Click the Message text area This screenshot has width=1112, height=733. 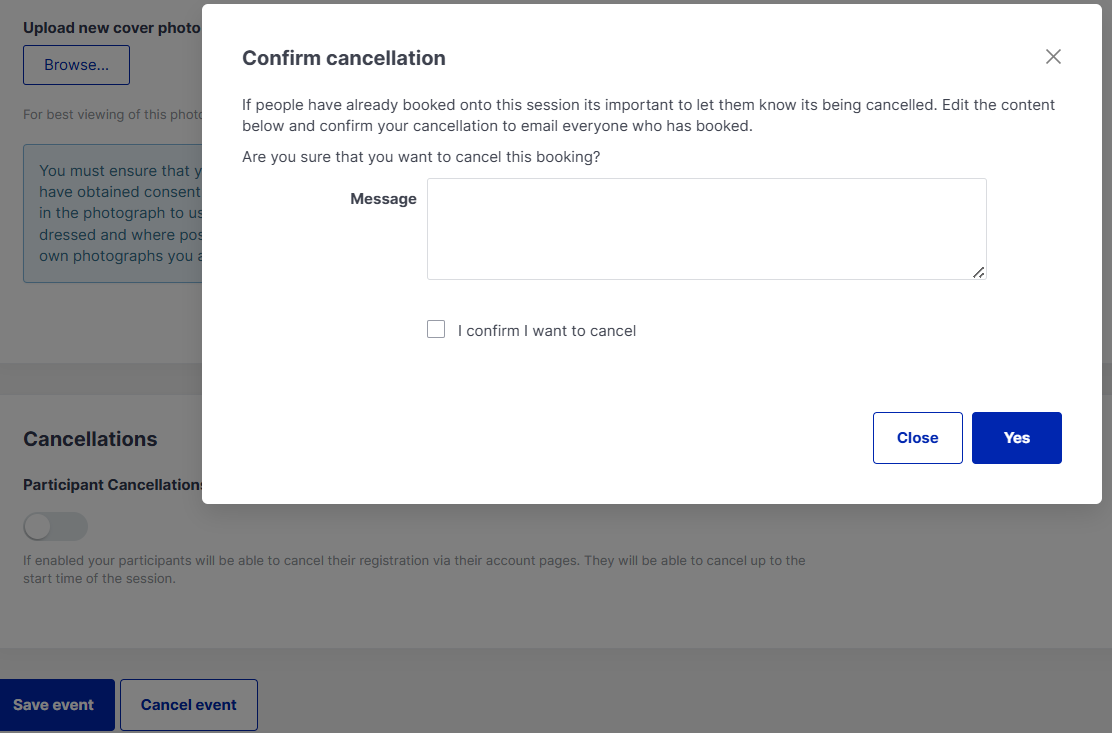point(706,229)
